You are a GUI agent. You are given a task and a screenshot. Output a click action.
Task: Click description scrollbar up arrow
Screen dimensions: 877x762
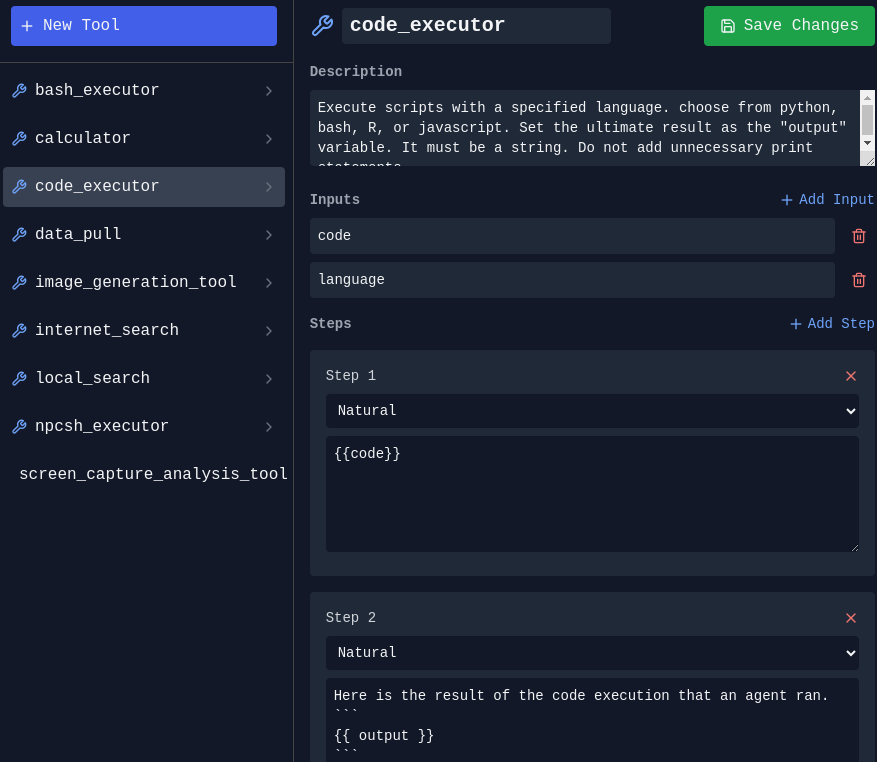pyautogui.click(x=867, y=97)
